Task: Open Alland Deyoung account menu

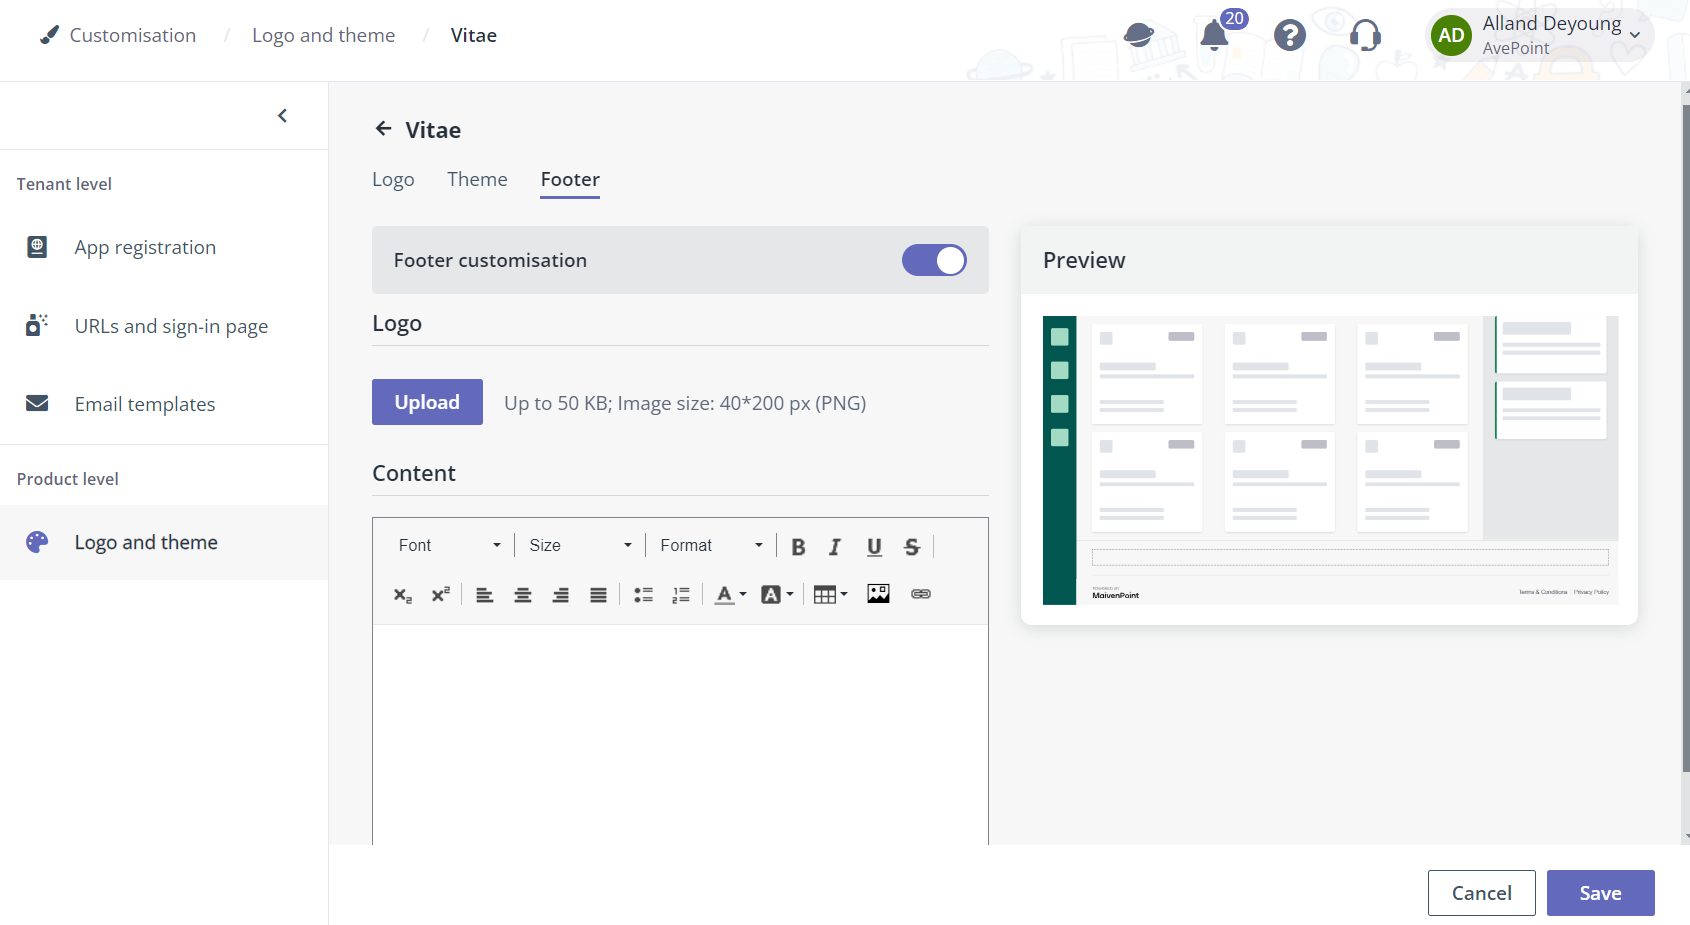Action: (x=1540, y=35)
